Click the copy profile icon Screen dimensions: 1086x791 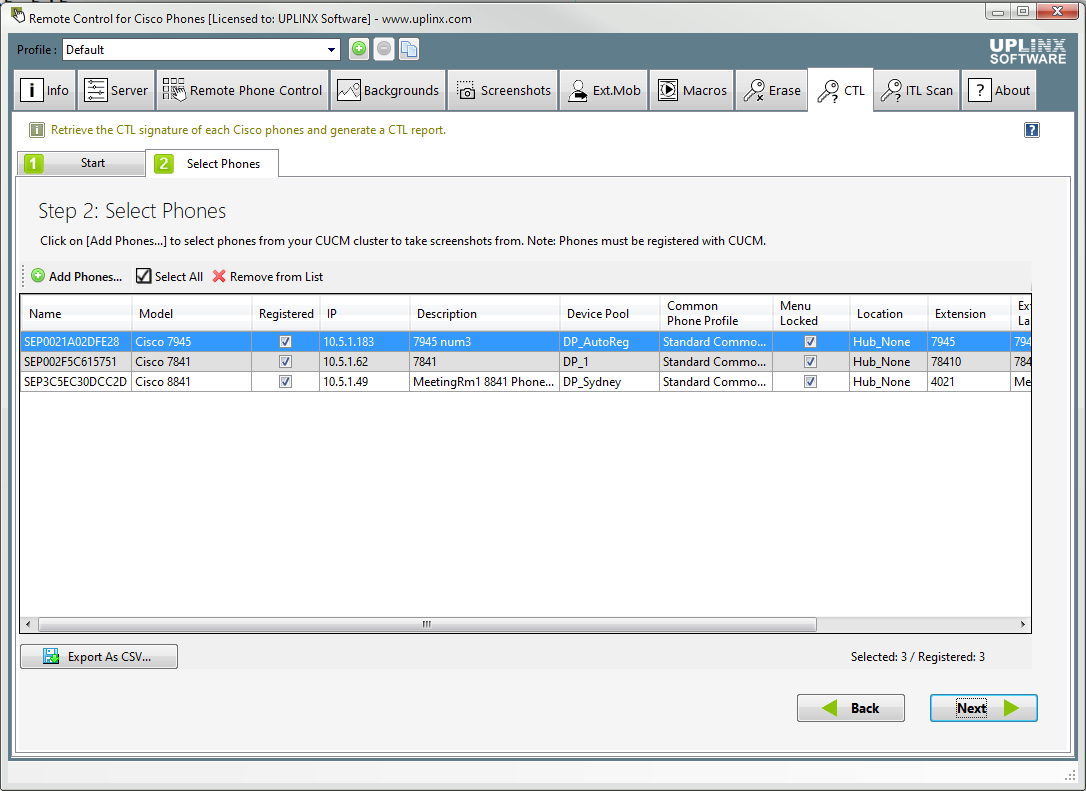[409, 49]
